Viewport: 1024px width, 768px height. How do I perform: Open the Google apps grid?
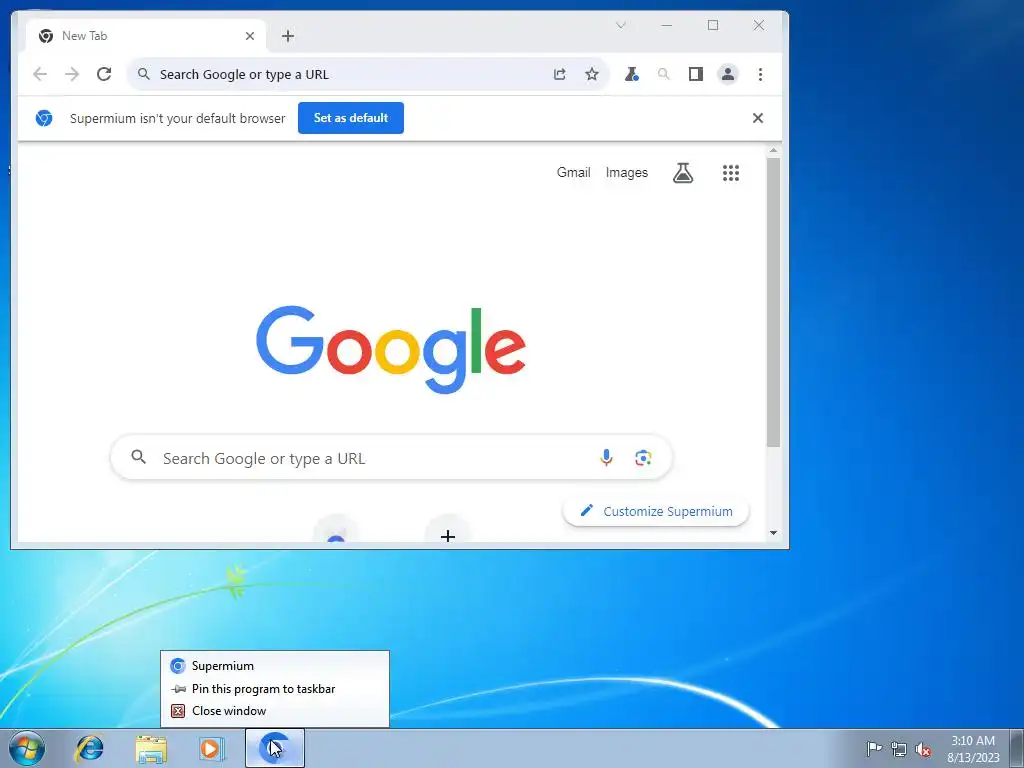[x=731, y=173]
